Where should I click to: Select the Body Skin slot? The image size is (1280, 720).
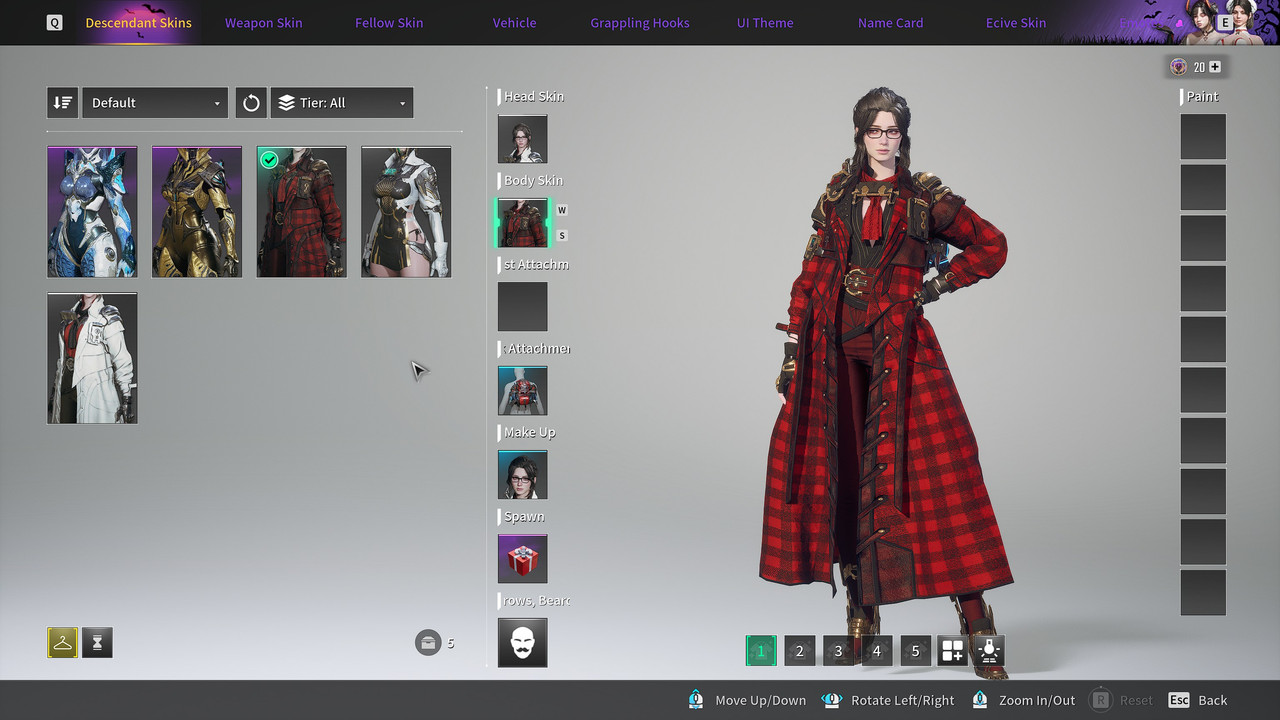coord(523,223)
